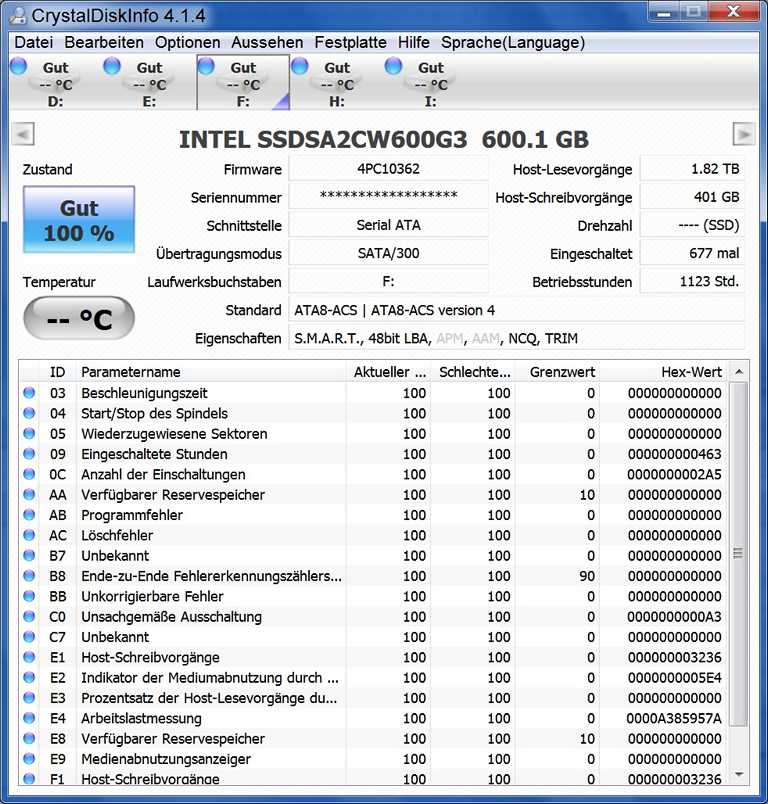Open the Festplatte menu

(351, 42)
